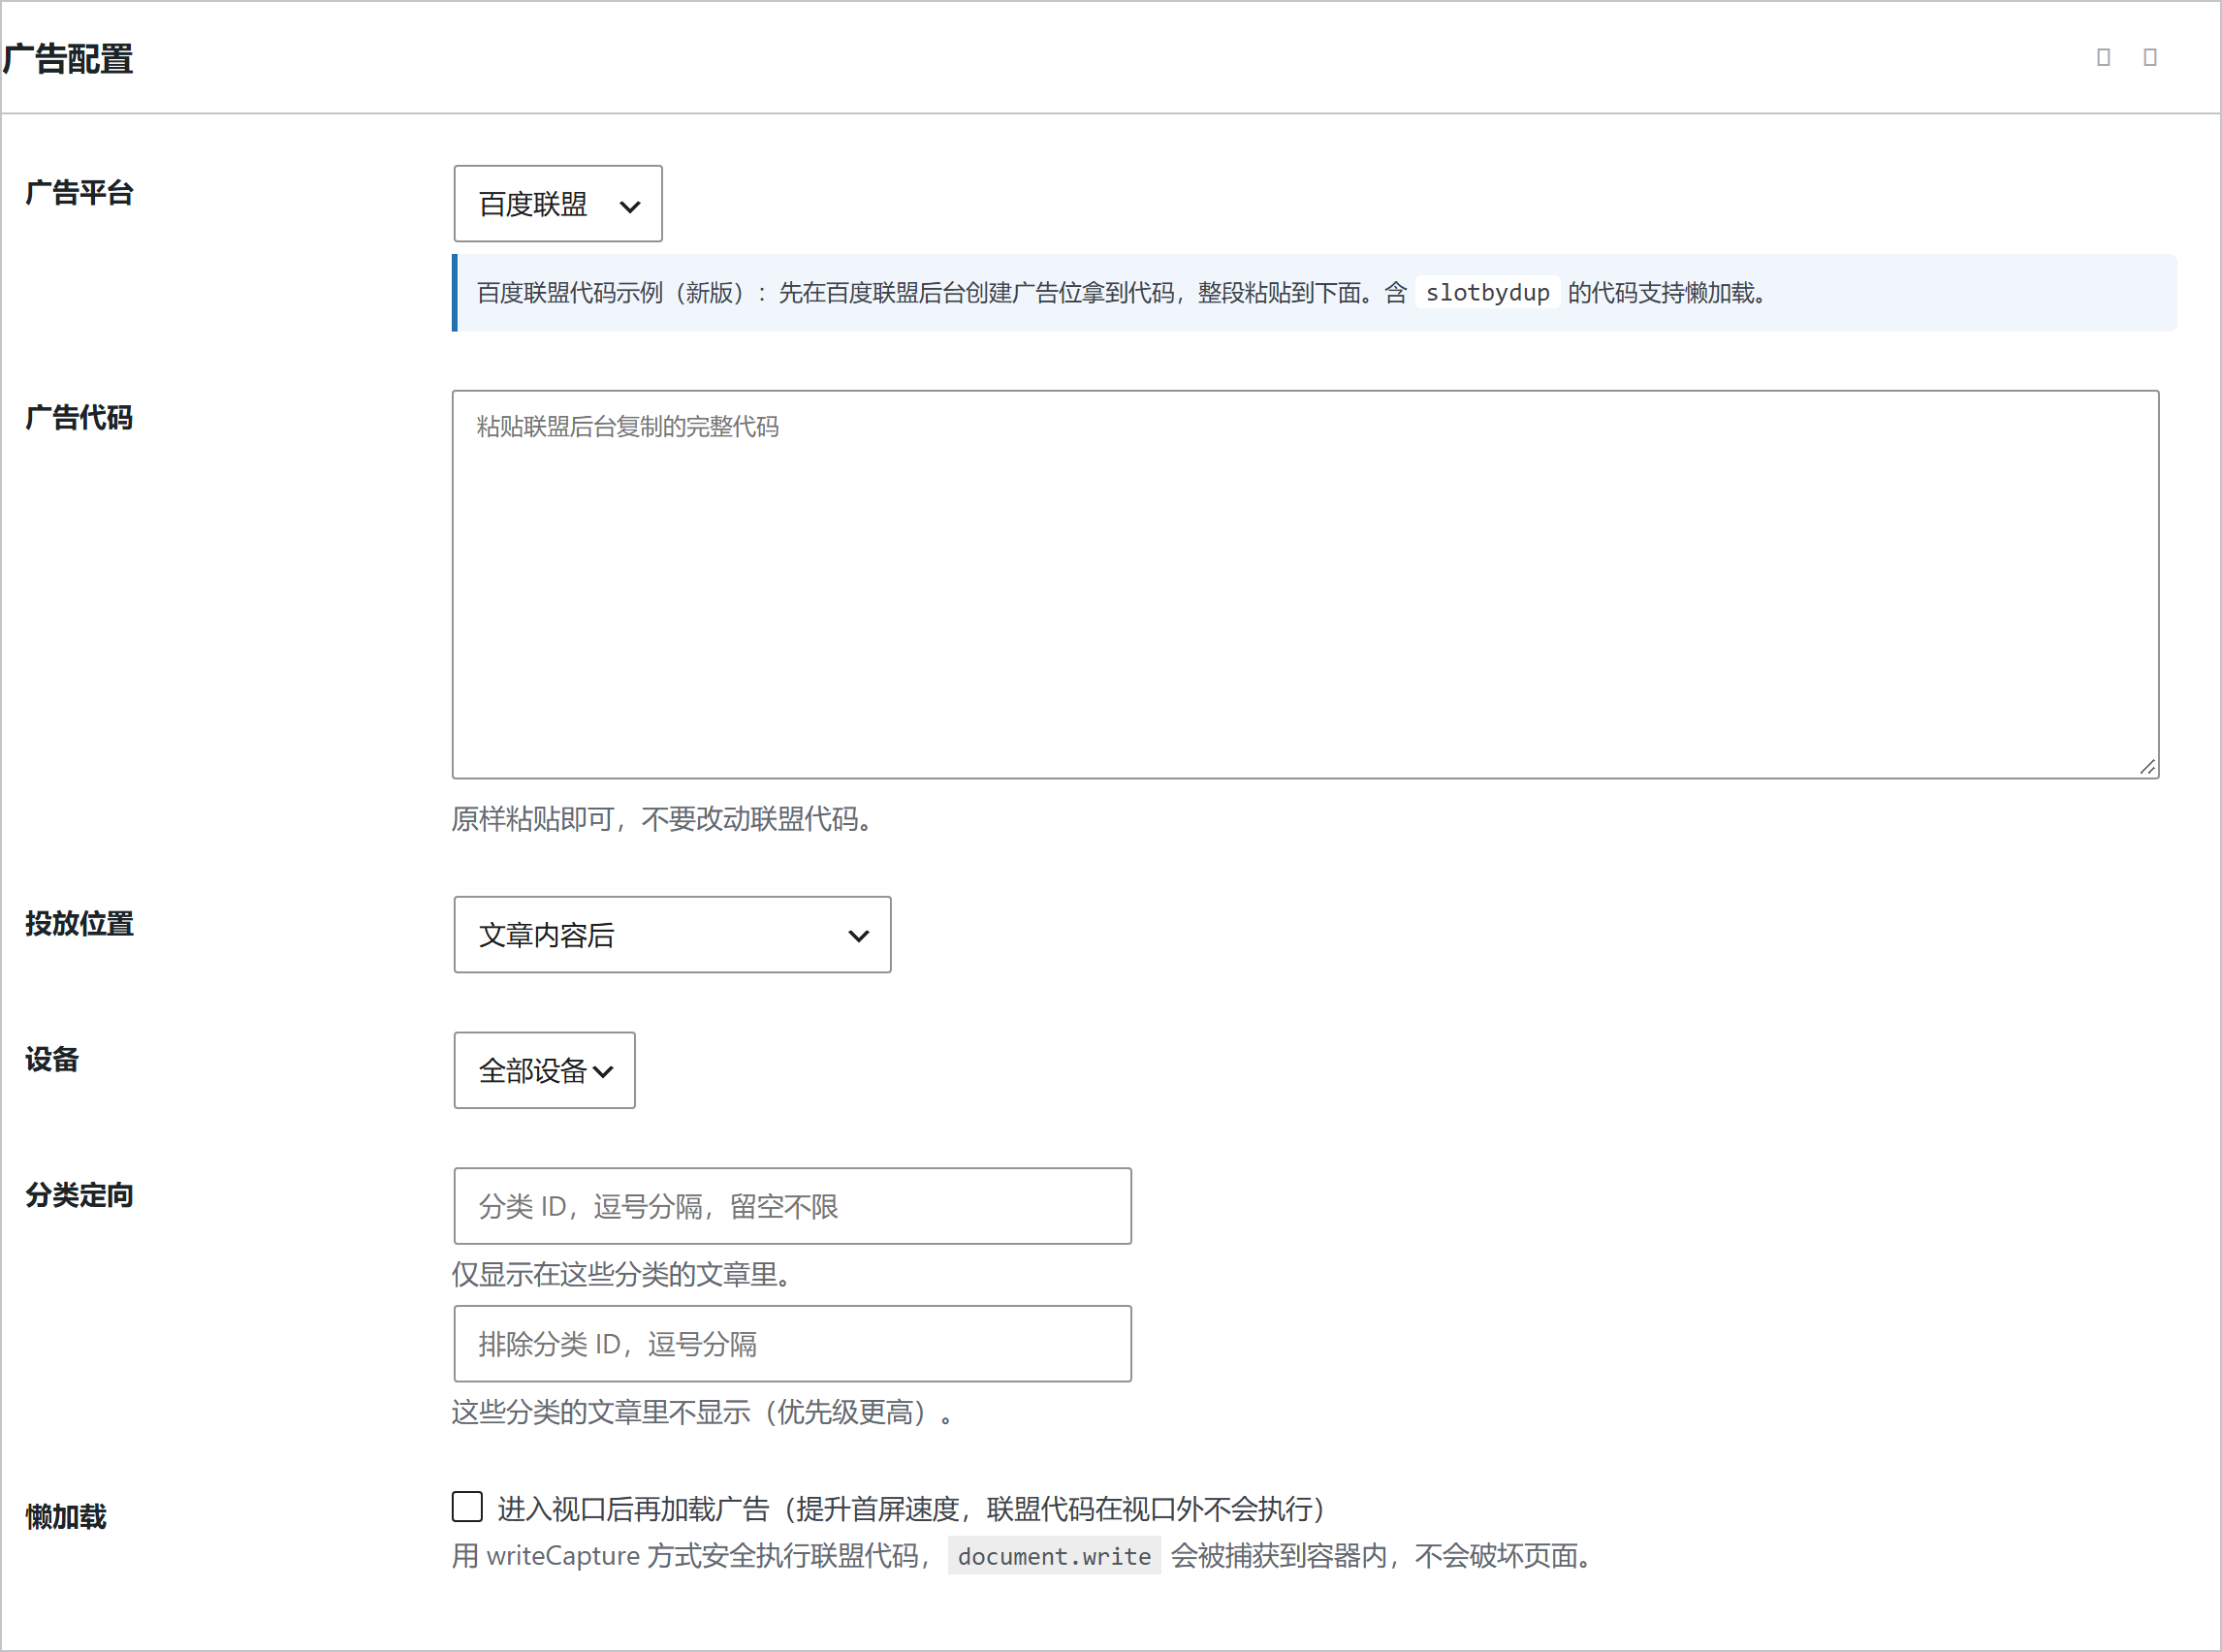Click the document.write code snippet
Viewport: 2222px width, 1652px height.
tap(1054, 1557)
